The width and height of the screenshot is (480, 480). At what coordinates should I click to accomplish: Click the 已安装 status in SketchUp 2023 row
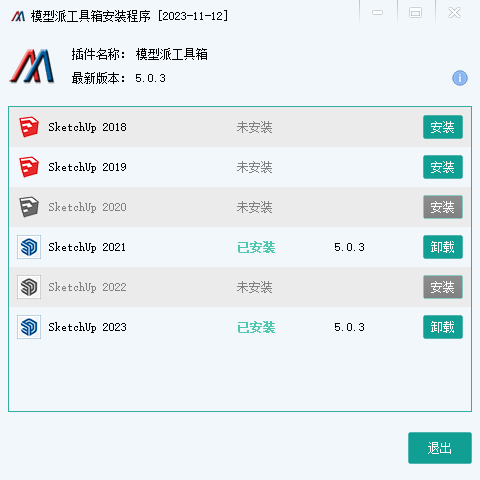coord(256,327)
